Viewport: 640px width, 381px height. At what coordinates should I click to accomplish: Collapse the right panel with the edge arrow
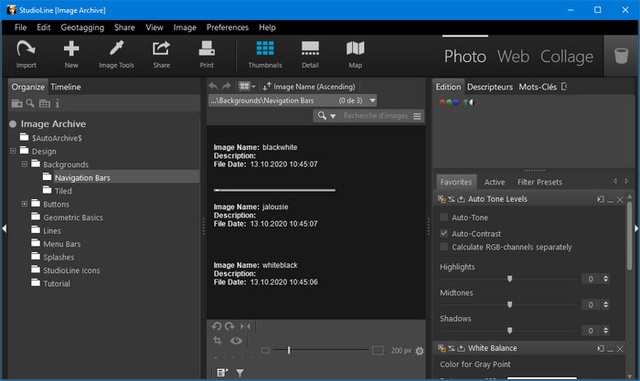point(636,228)
